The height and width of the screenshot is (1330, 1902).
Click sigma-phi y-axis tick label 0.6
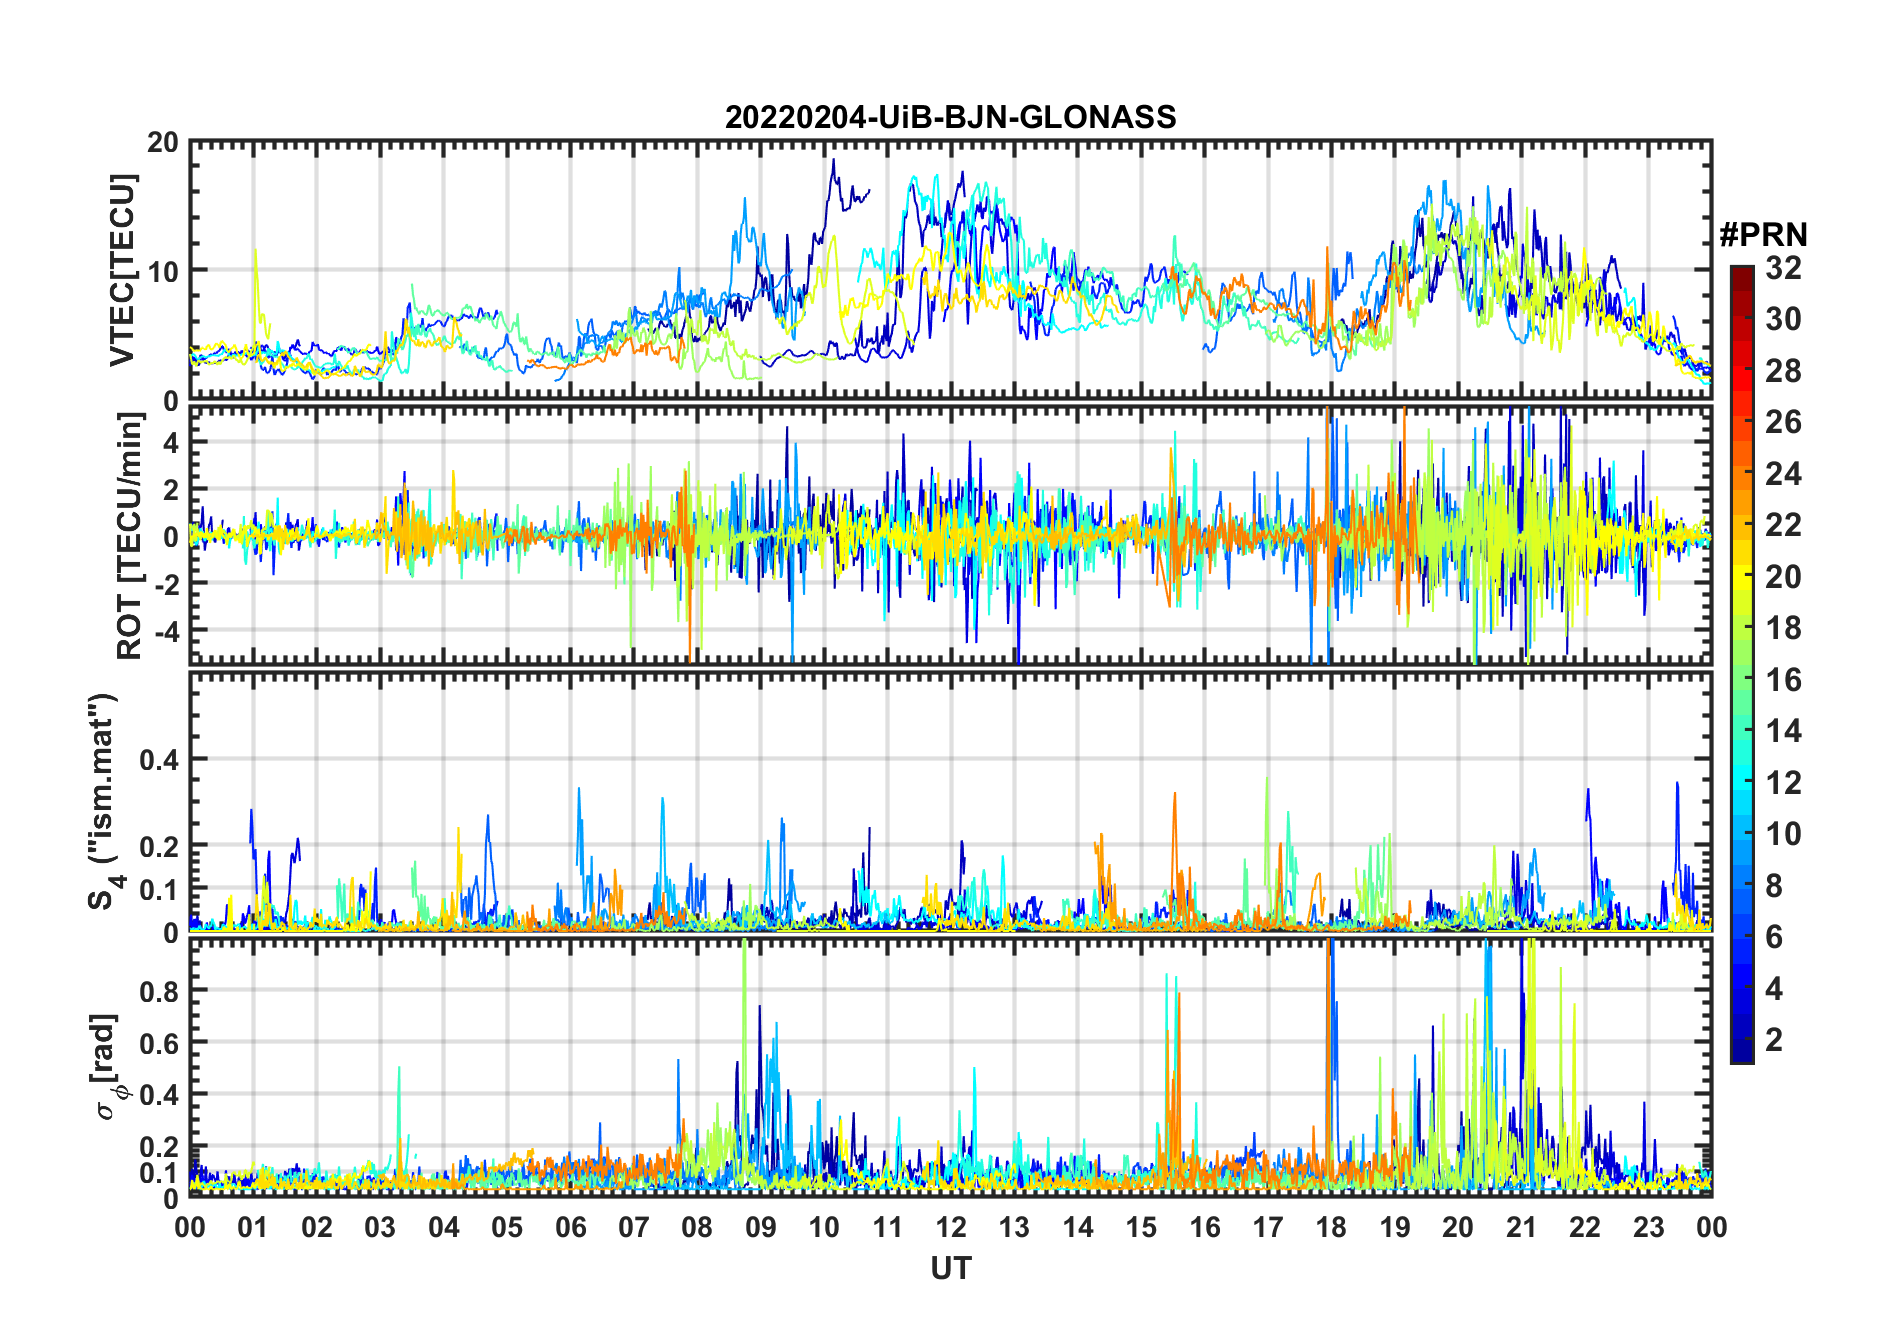(x=160, y=1043)
